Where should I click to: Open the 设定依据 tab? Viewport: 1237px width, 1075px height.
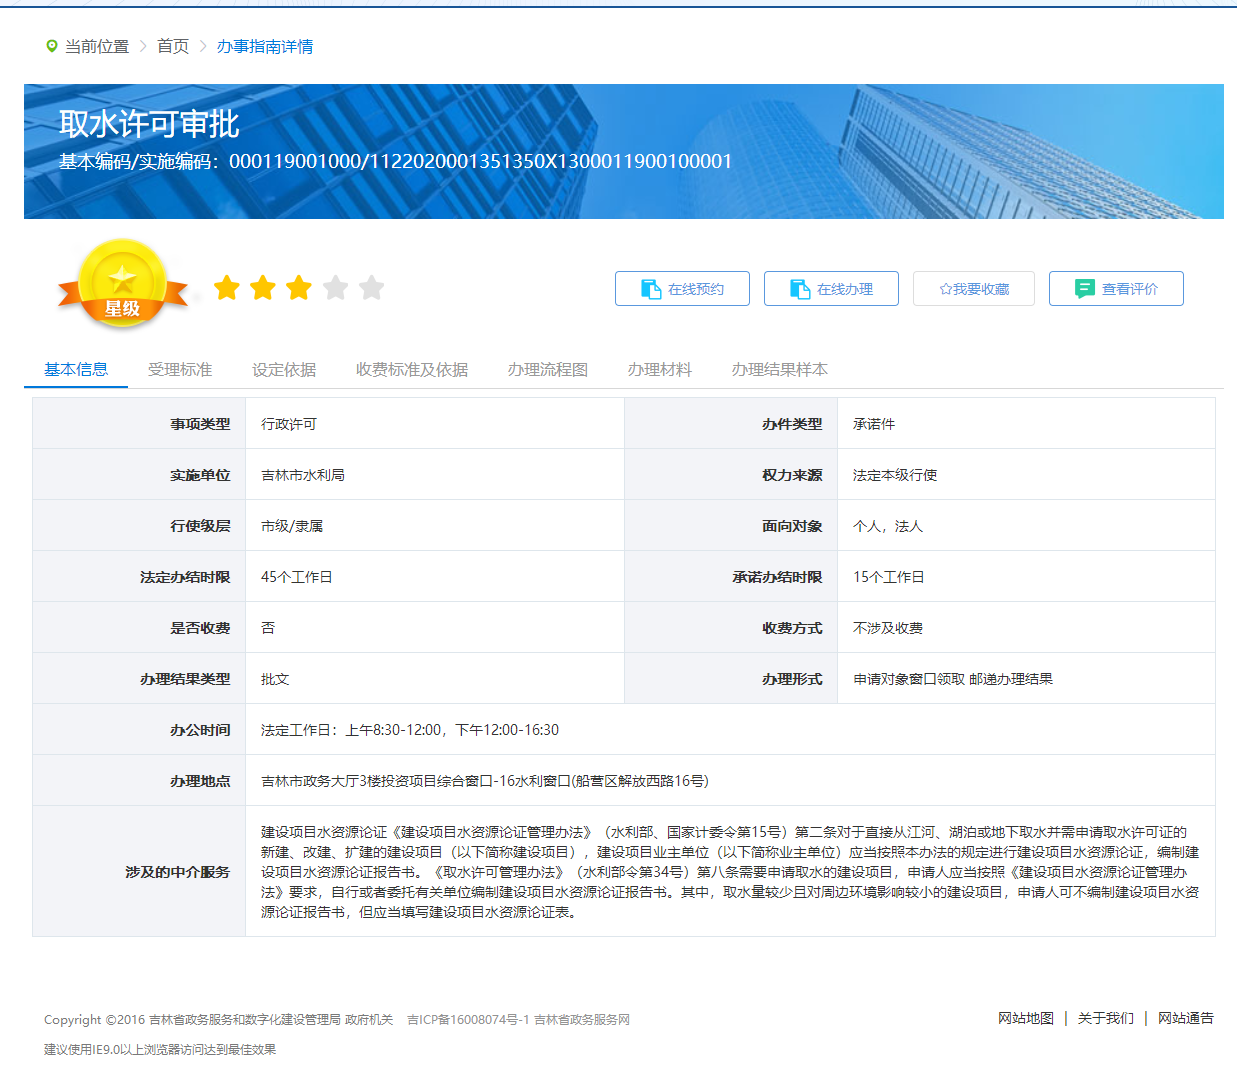(x=285, y=368)
